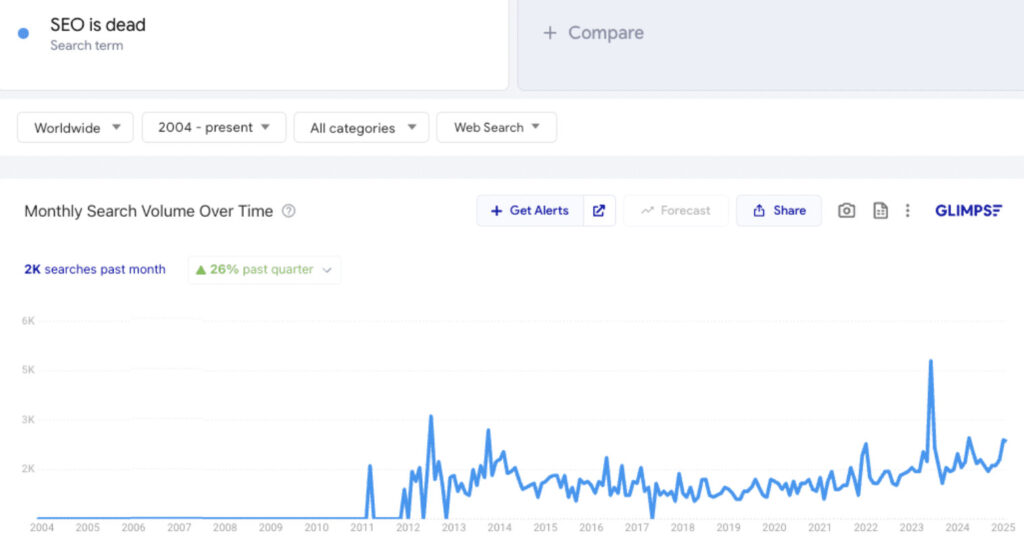Click the Glimpse logo
Screen dimensions: 1024x547
point(968,211)
